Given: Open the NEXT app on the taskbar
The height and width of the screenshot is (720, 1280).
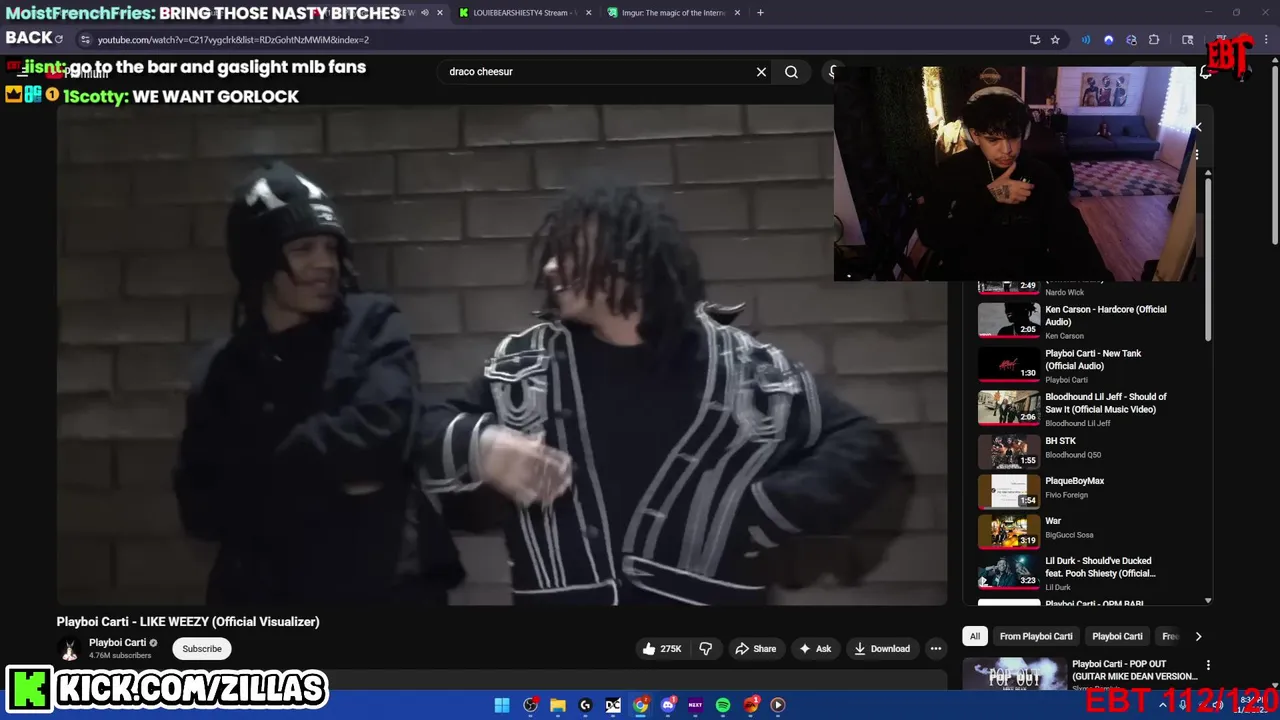Looking at the screenshot, I should [695, 705].
